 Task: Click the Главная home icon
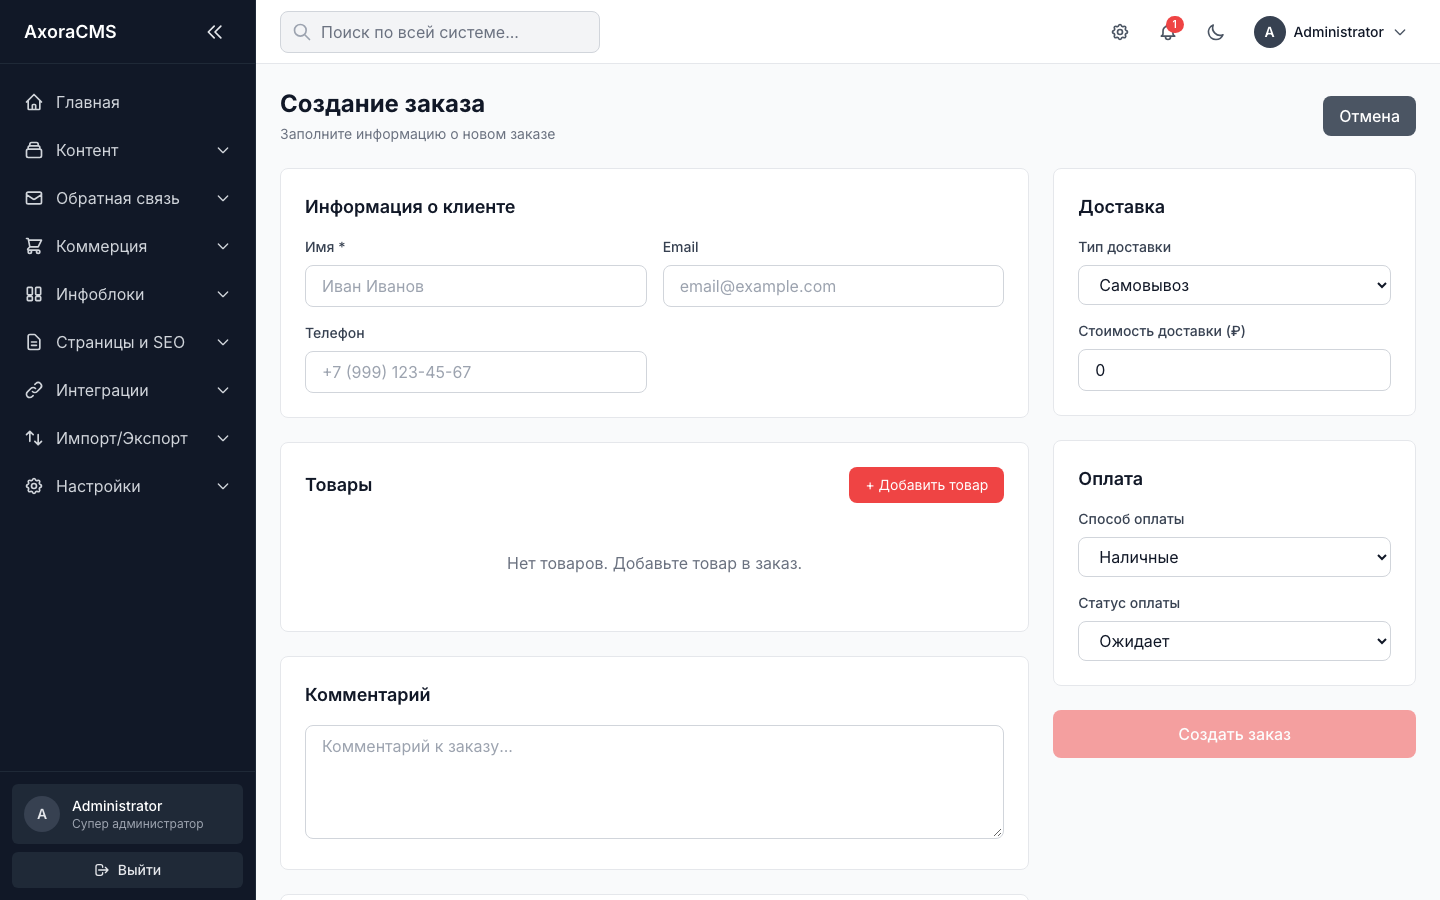pos(34,102)
